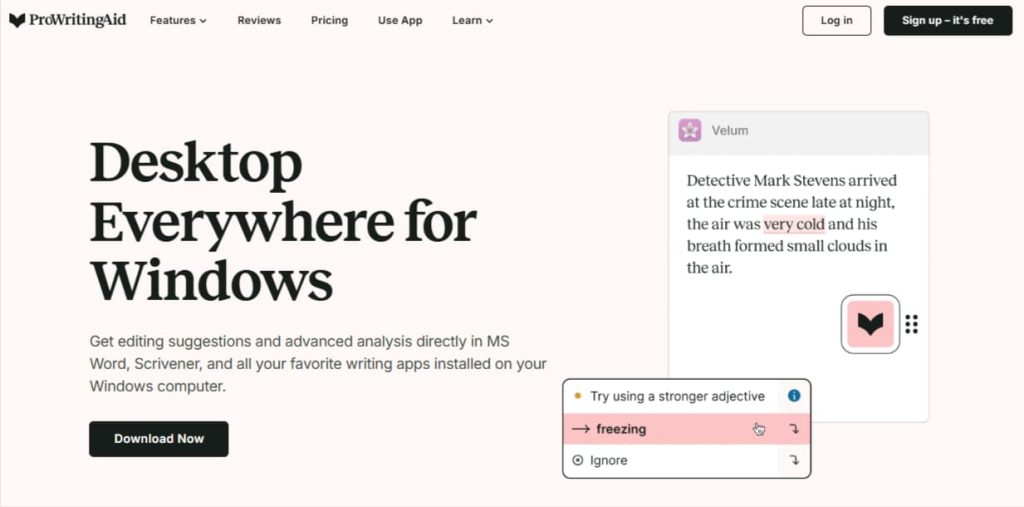Click the blue info icon

coord(794,395)
